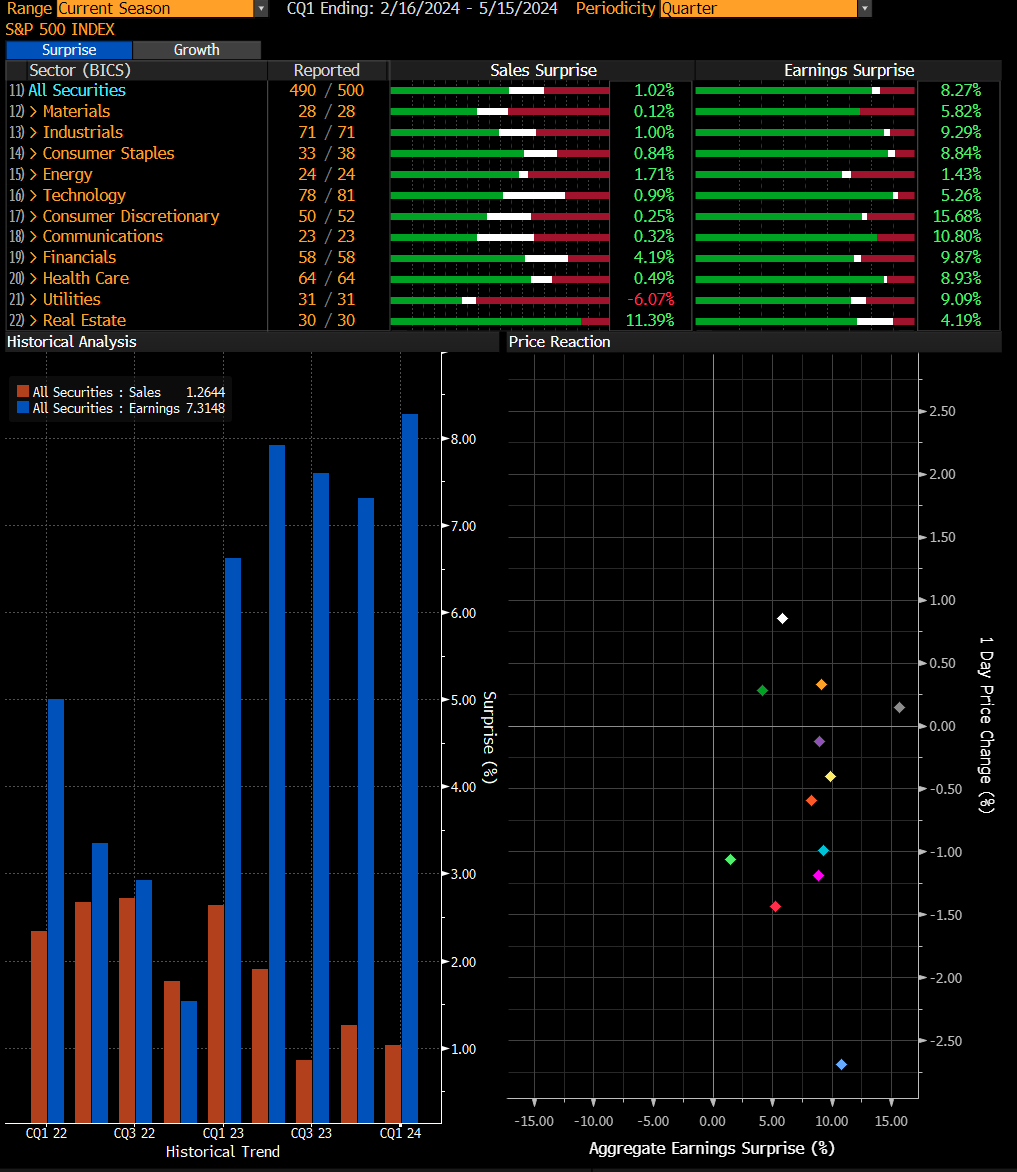Click the gray diamond marker near 15

(x=900, y=707)
